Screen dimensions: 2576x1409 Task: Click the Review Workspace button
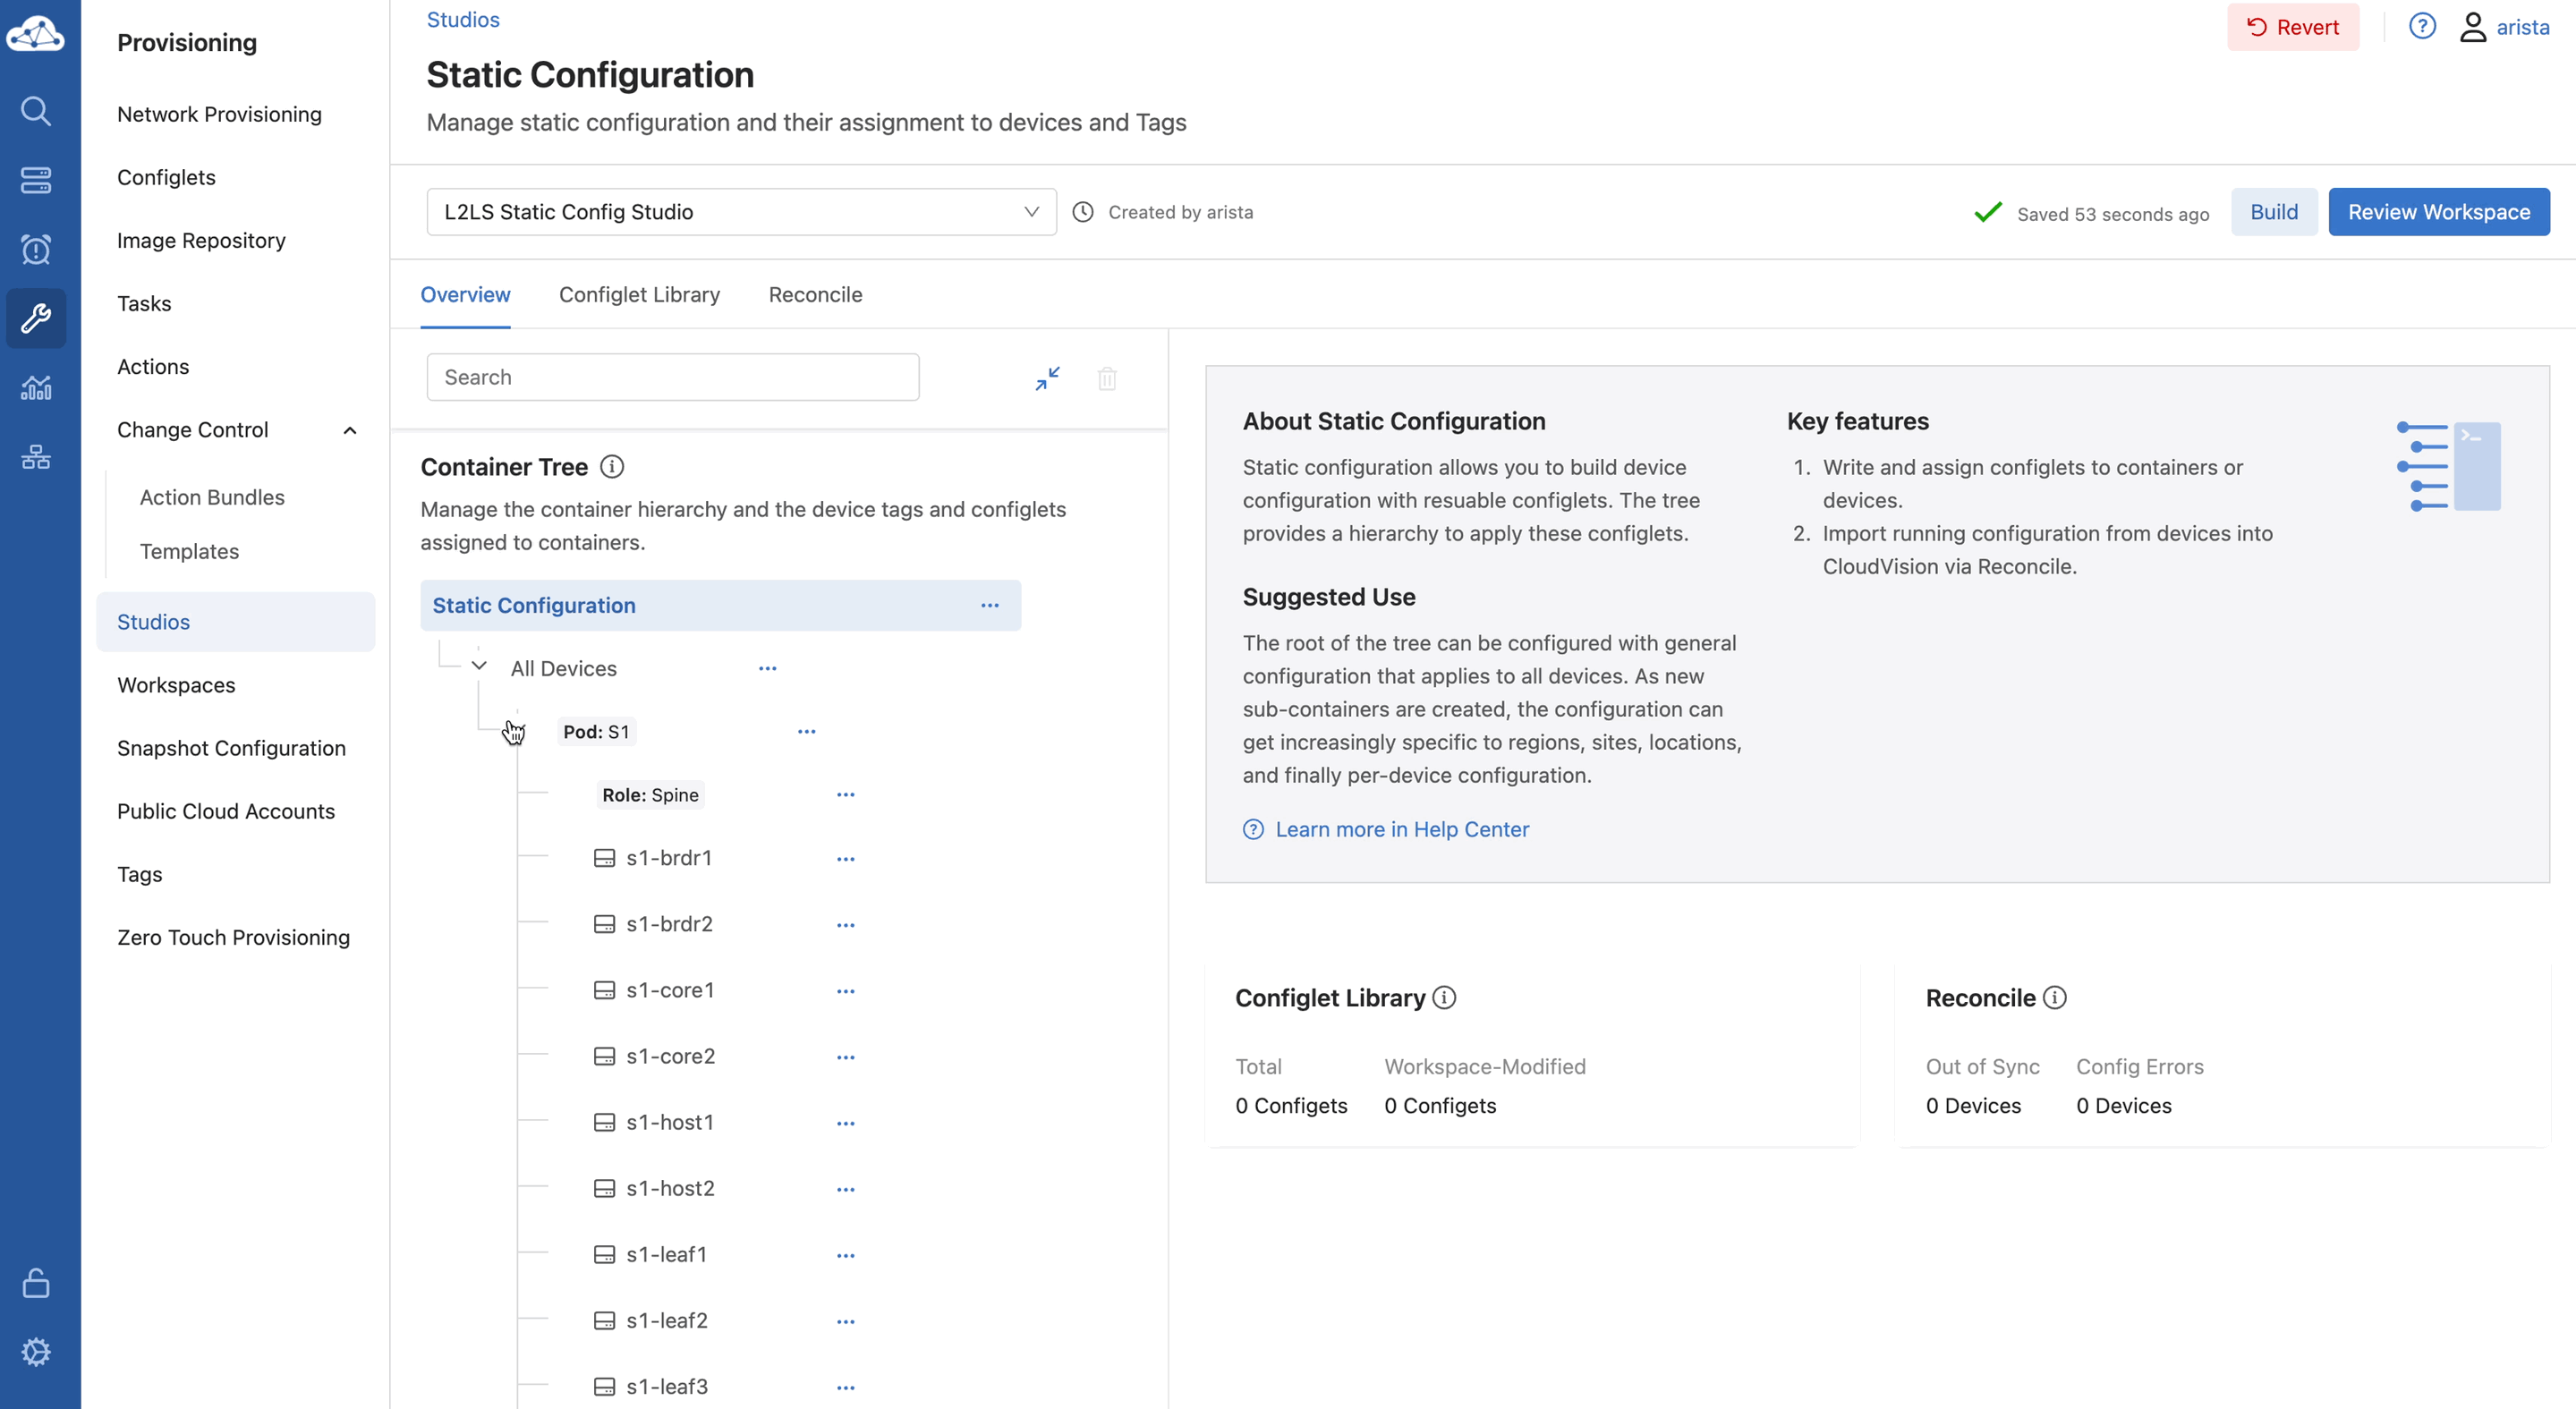click(x=2438, y=212)
